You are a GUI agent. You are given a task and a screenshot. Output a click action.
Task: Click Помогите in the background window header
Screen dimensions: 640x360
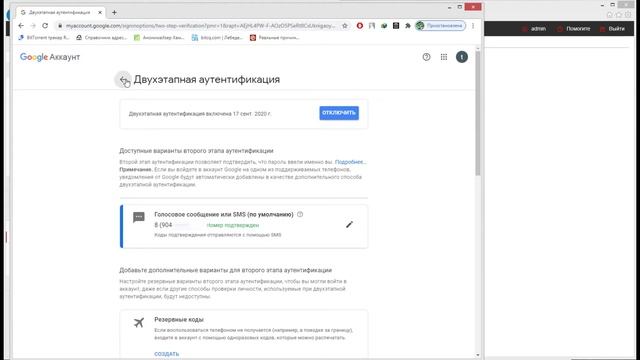tap(574, 29)
